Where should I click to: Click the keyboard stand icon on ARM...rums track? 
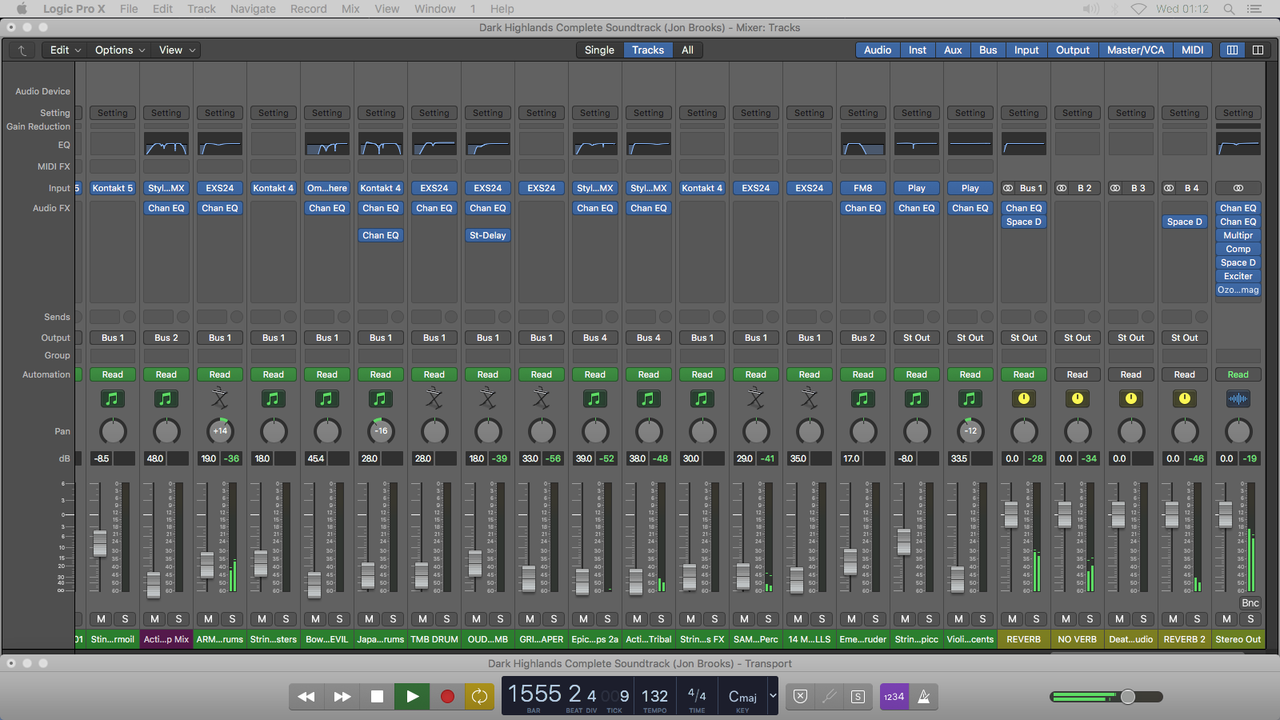point(220,399)
